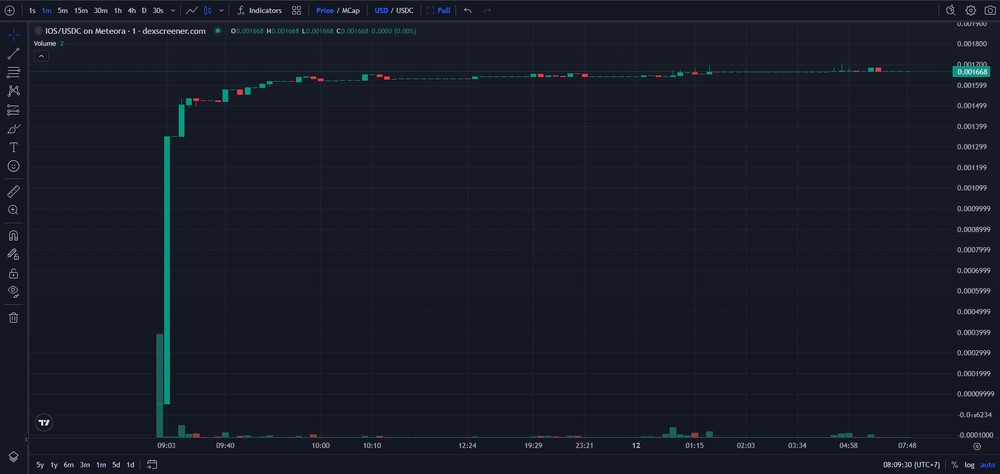This screenshot has width=1000, height=474.
Task: Click the TradingView logo badge
Action: 44,422
